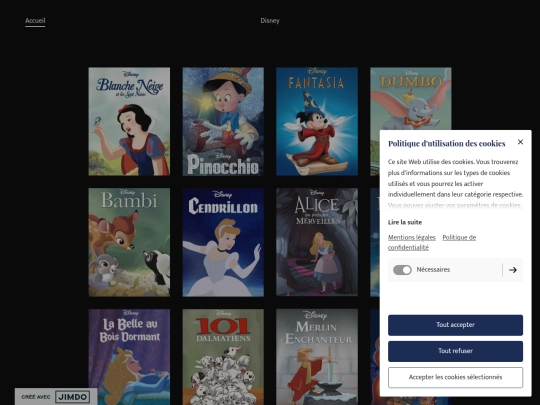Expand Lire la suite text
Screen dimensions: 540x405
point(405,222)
